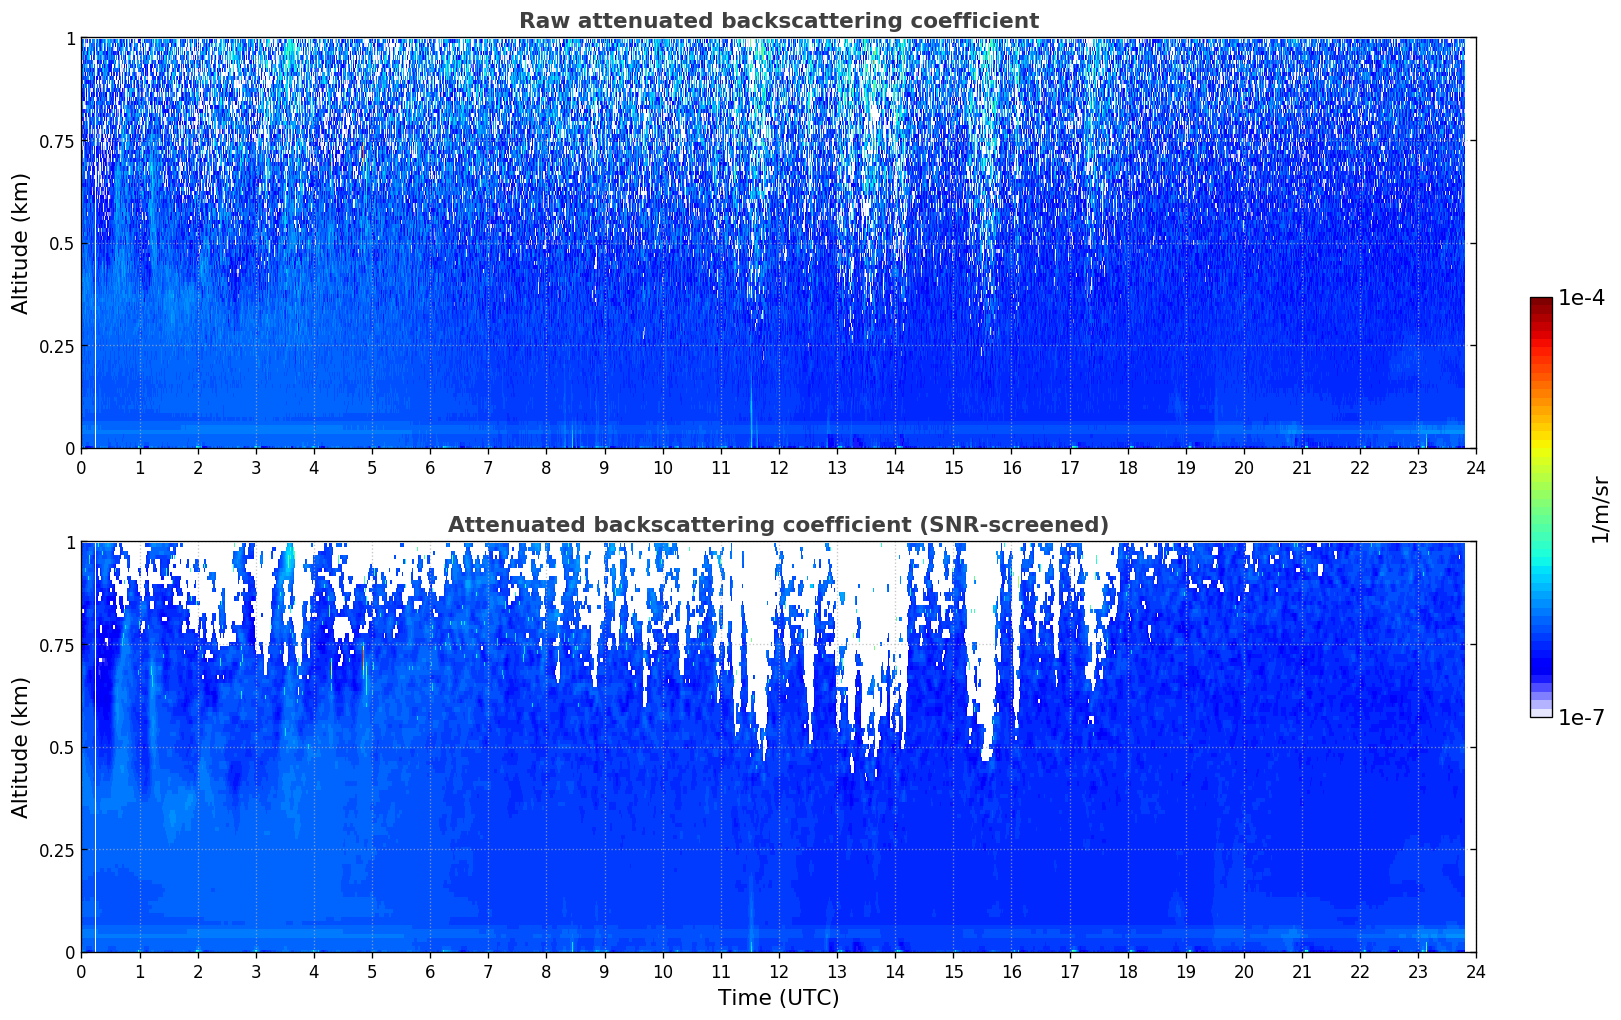Screen dimensions: 1621x1020
Task: Click the '1/m/sr' colorbar unit label
Action: (1600, 509)
